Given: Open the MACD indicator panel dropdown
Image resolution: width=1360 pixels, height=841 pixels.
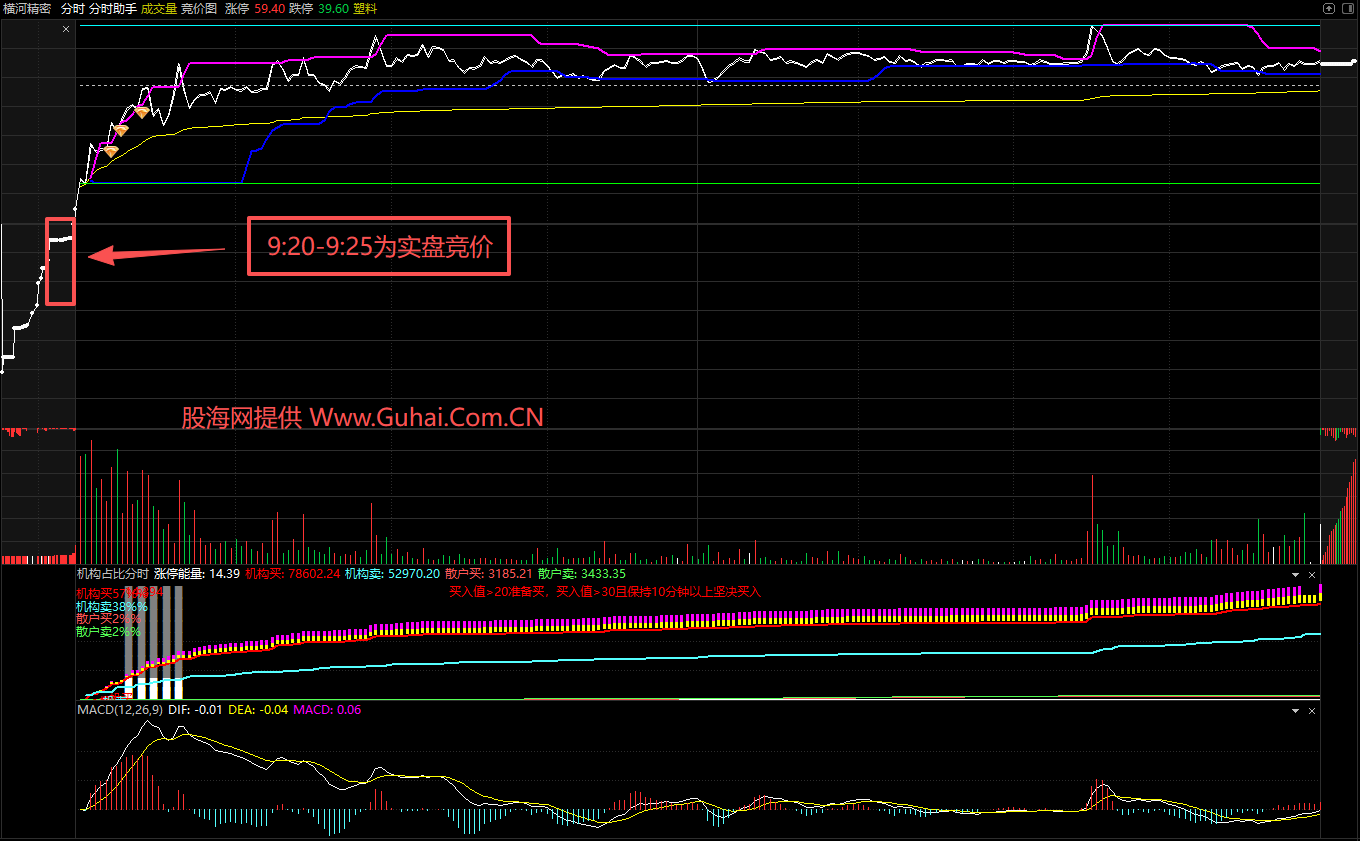Looking at the screenshot, I should pos(1296,710).
